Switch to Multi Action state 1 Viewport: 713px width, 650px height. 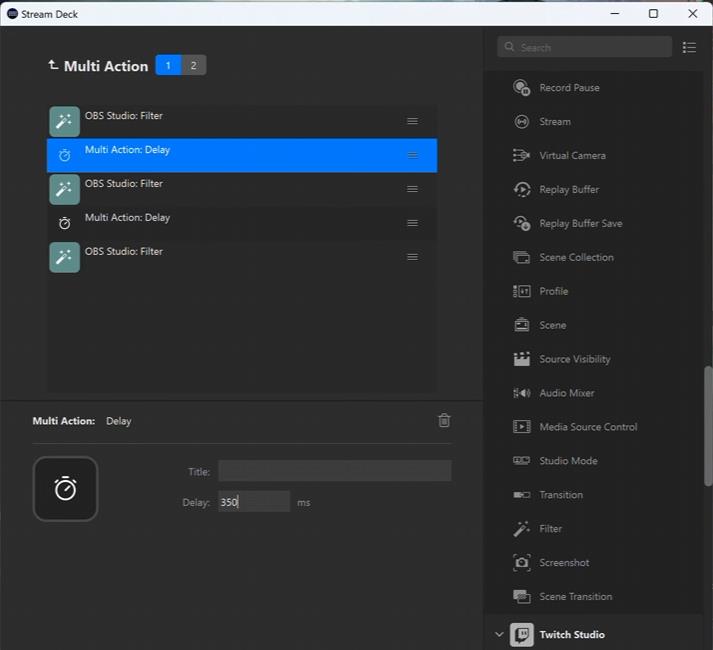coord(168,66)
